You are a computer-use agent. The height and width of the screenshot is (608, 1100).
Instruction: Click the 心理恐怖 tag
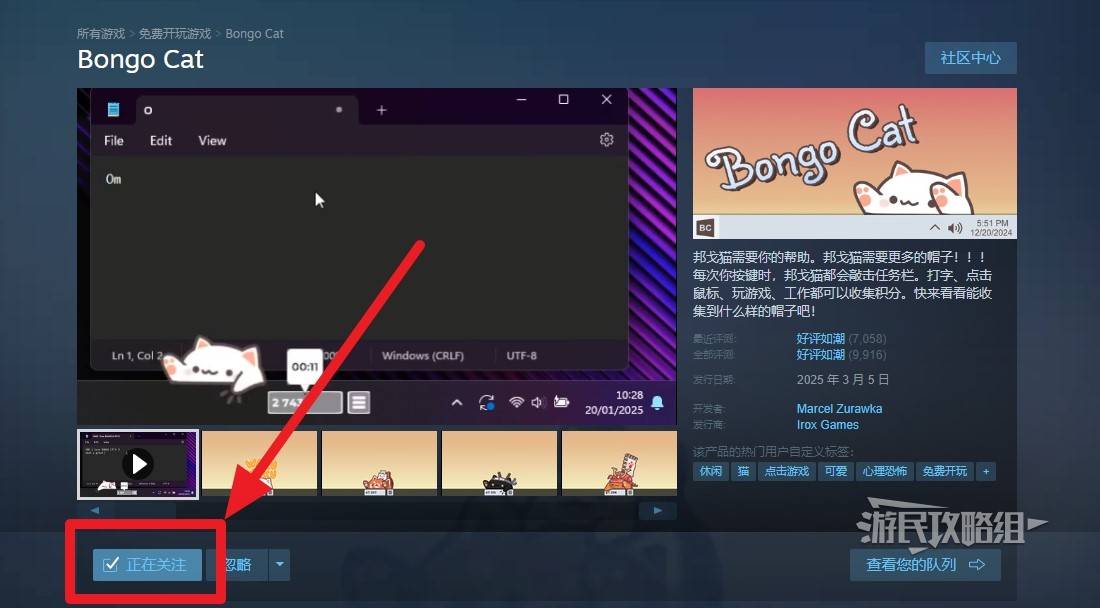click(885, 471)
